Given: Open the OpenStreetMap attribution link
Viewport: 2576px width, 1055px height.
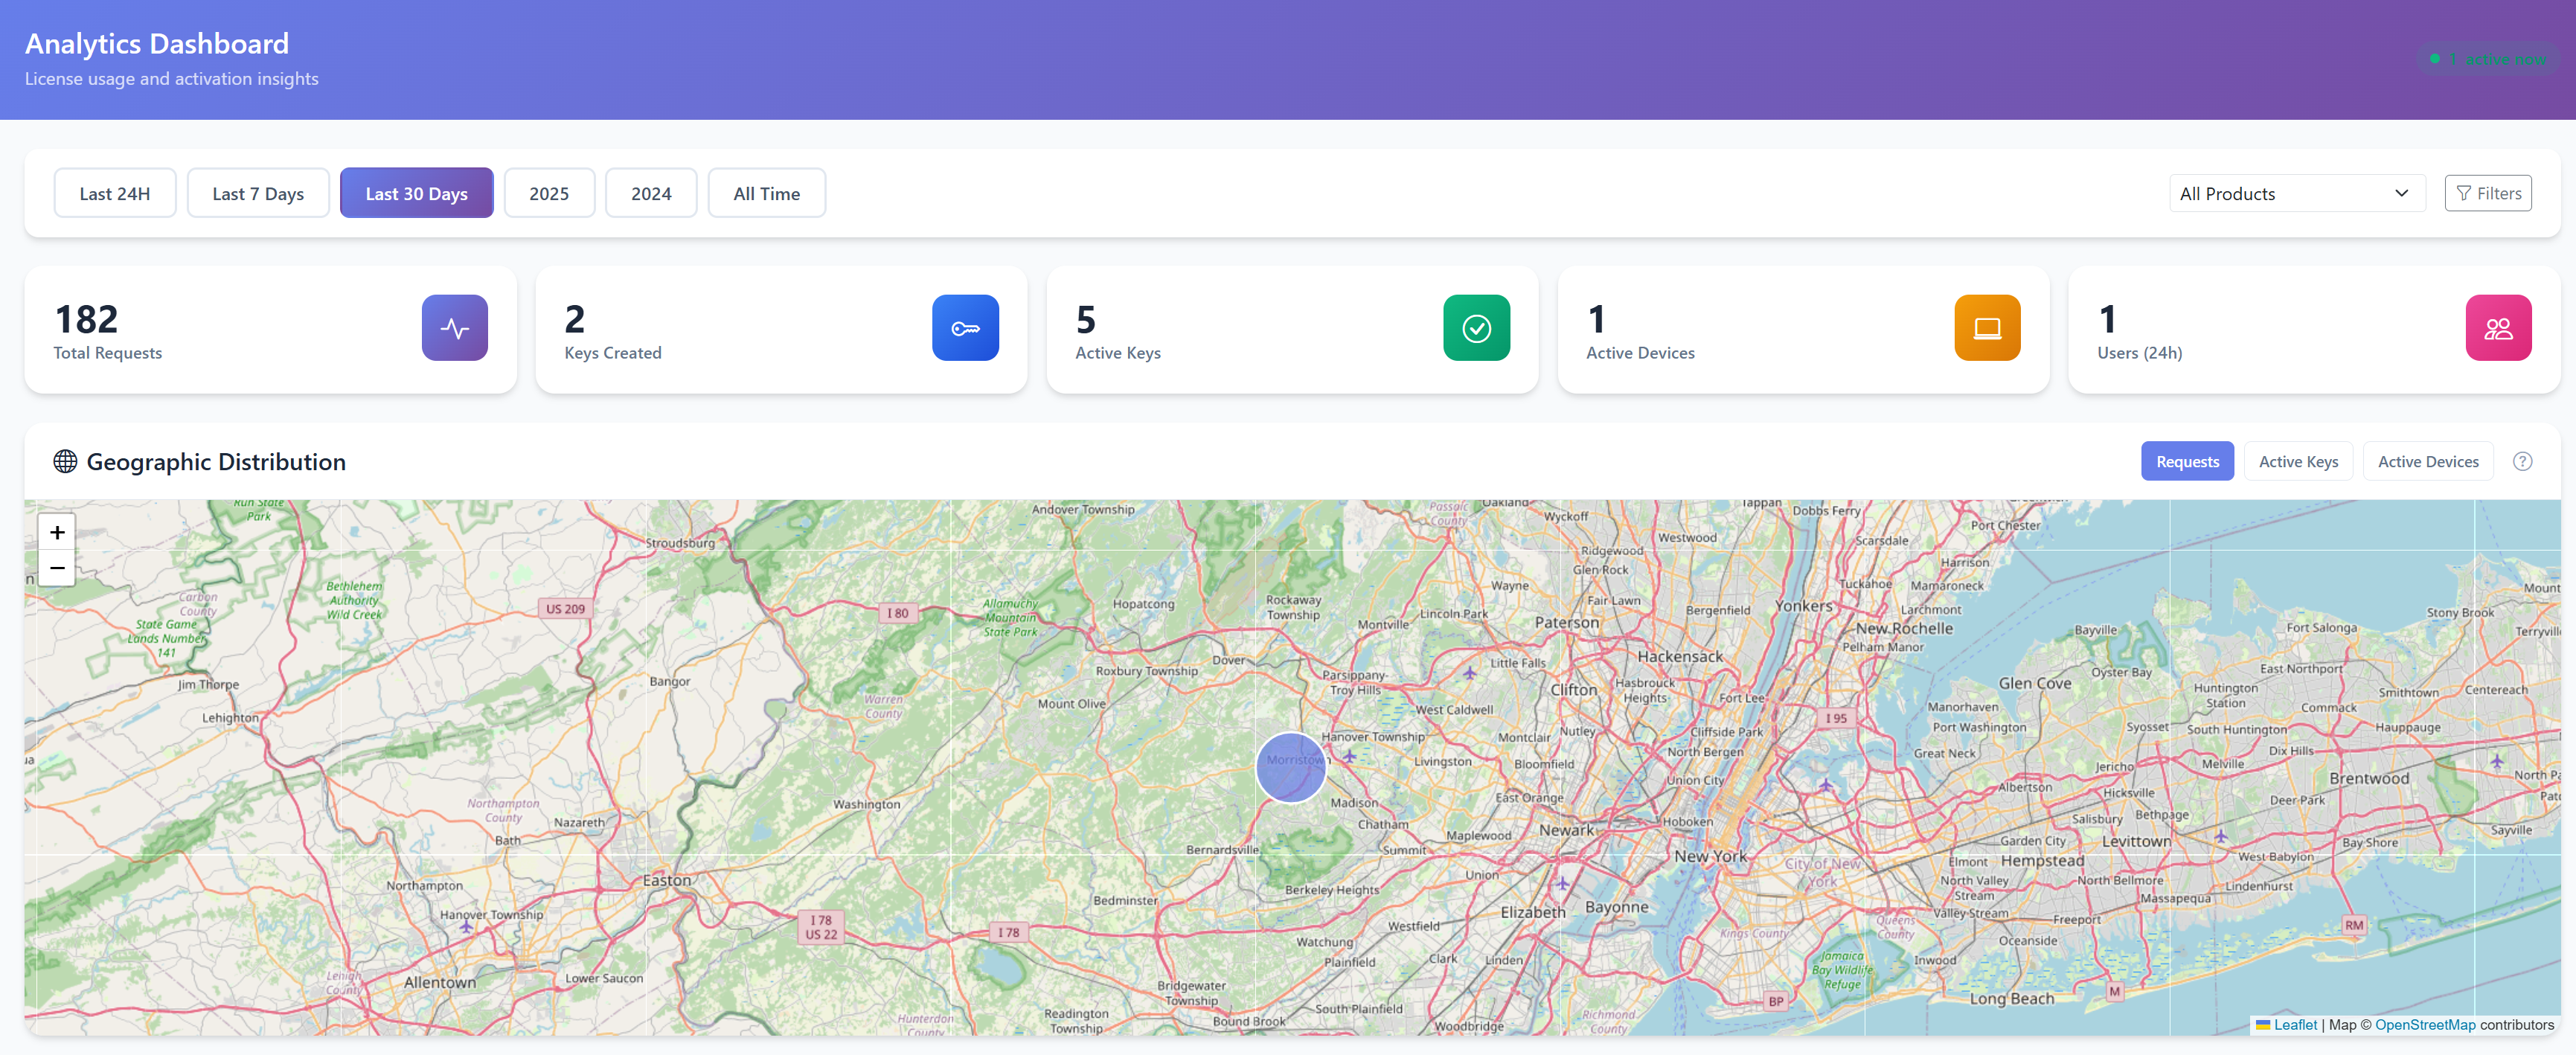Looking at the screenshot, I should 2424,1025.
